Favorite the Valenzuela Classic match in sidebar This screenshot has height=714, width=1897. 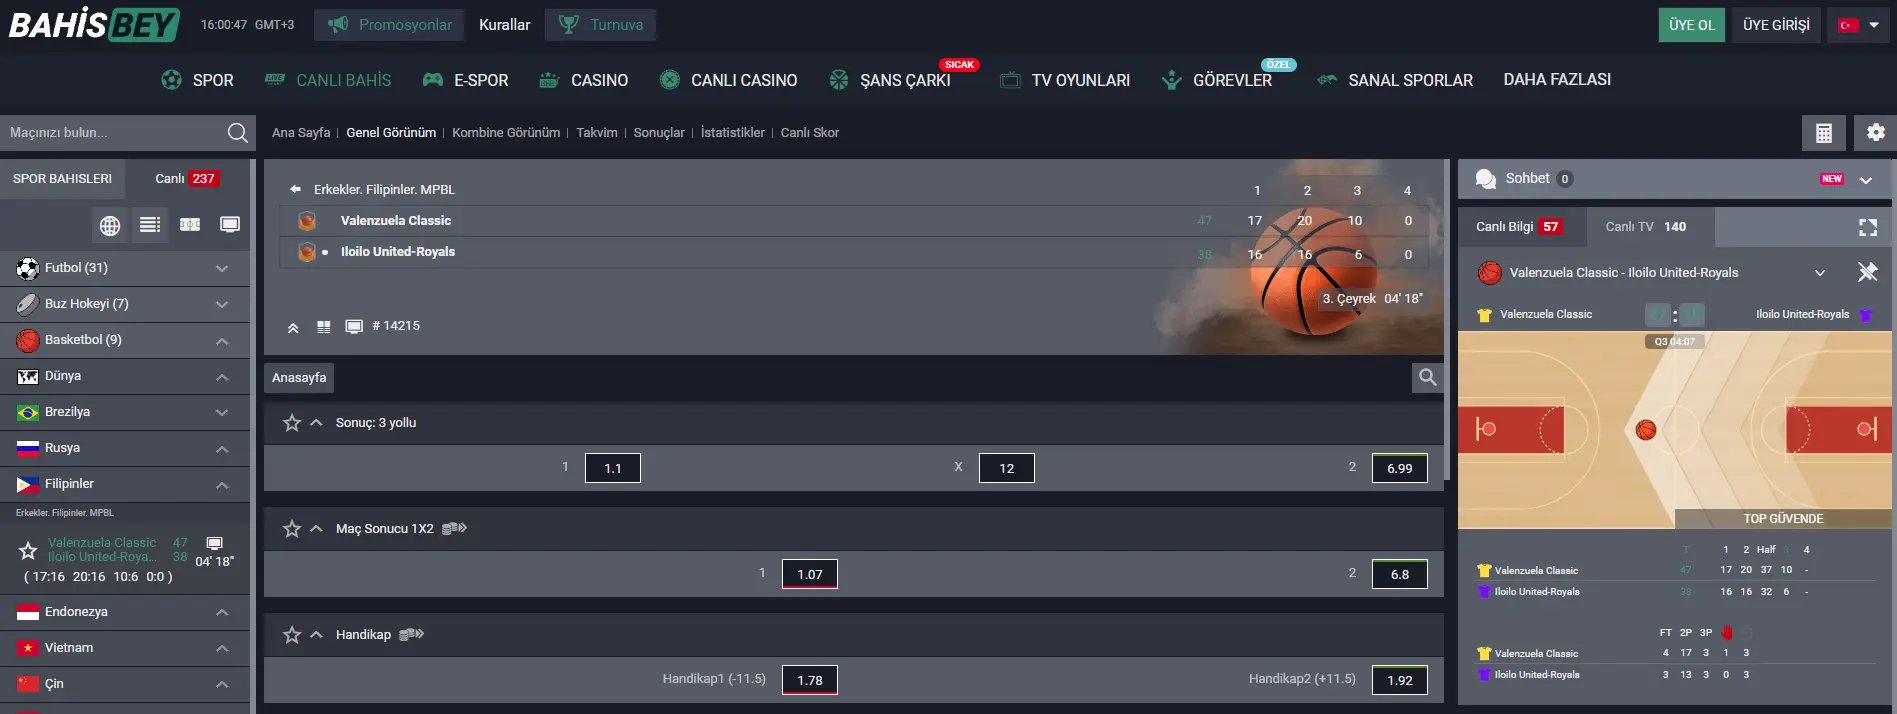(28, 550)
